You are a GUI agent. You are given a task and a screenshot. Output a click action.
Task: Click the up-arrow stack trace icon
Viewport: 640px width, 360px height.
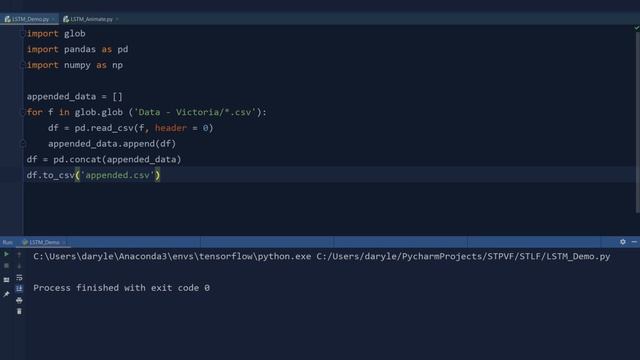click(19, 255)
